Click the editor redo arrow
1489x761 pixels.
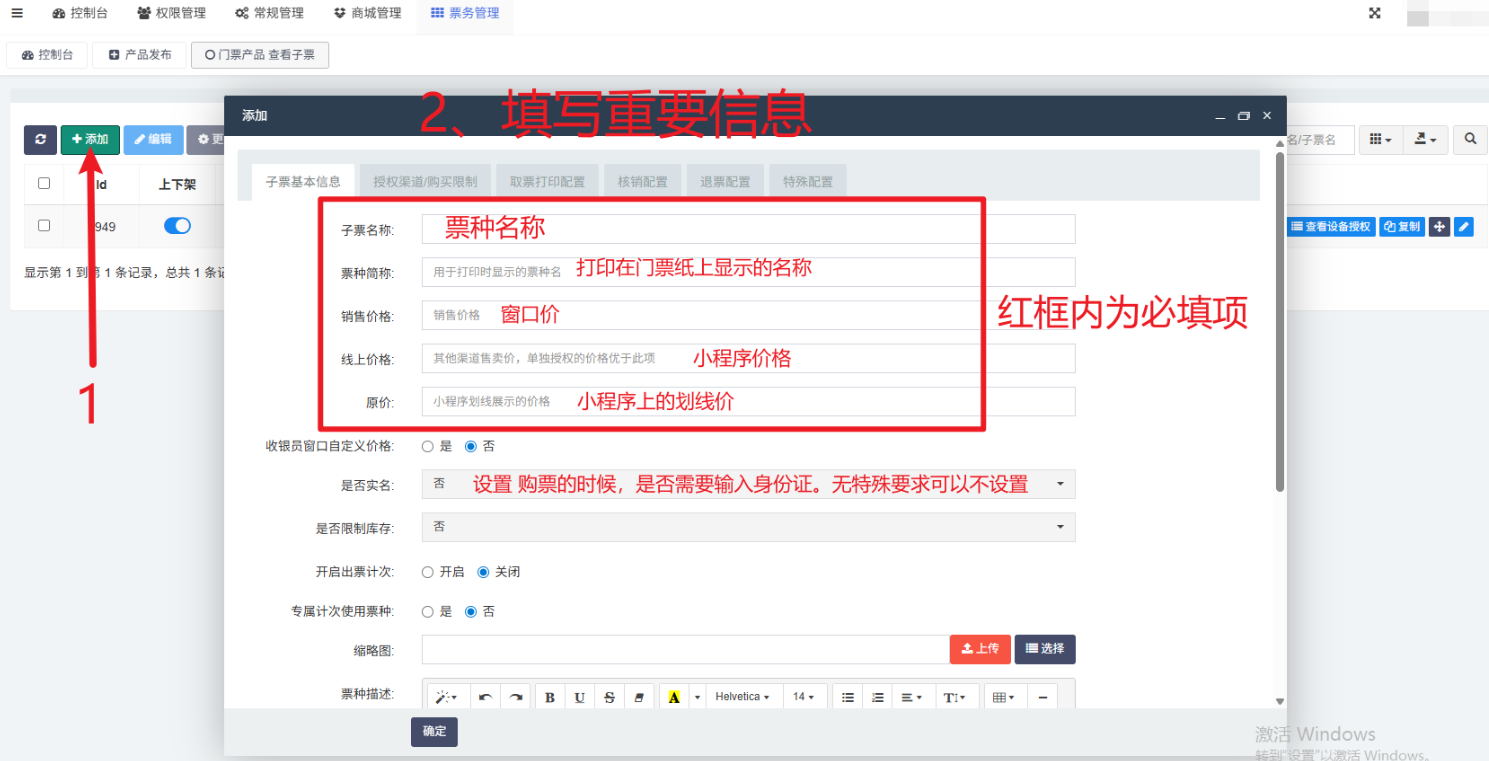515,697
